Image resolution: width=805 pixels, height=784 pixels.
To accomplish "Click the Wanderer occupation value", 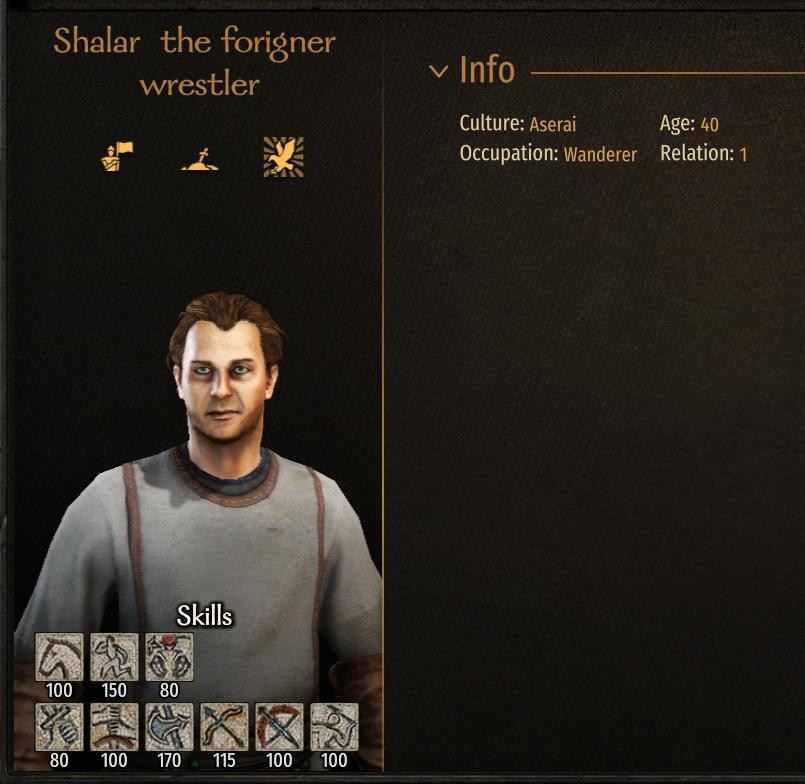I will coord(600,154).
